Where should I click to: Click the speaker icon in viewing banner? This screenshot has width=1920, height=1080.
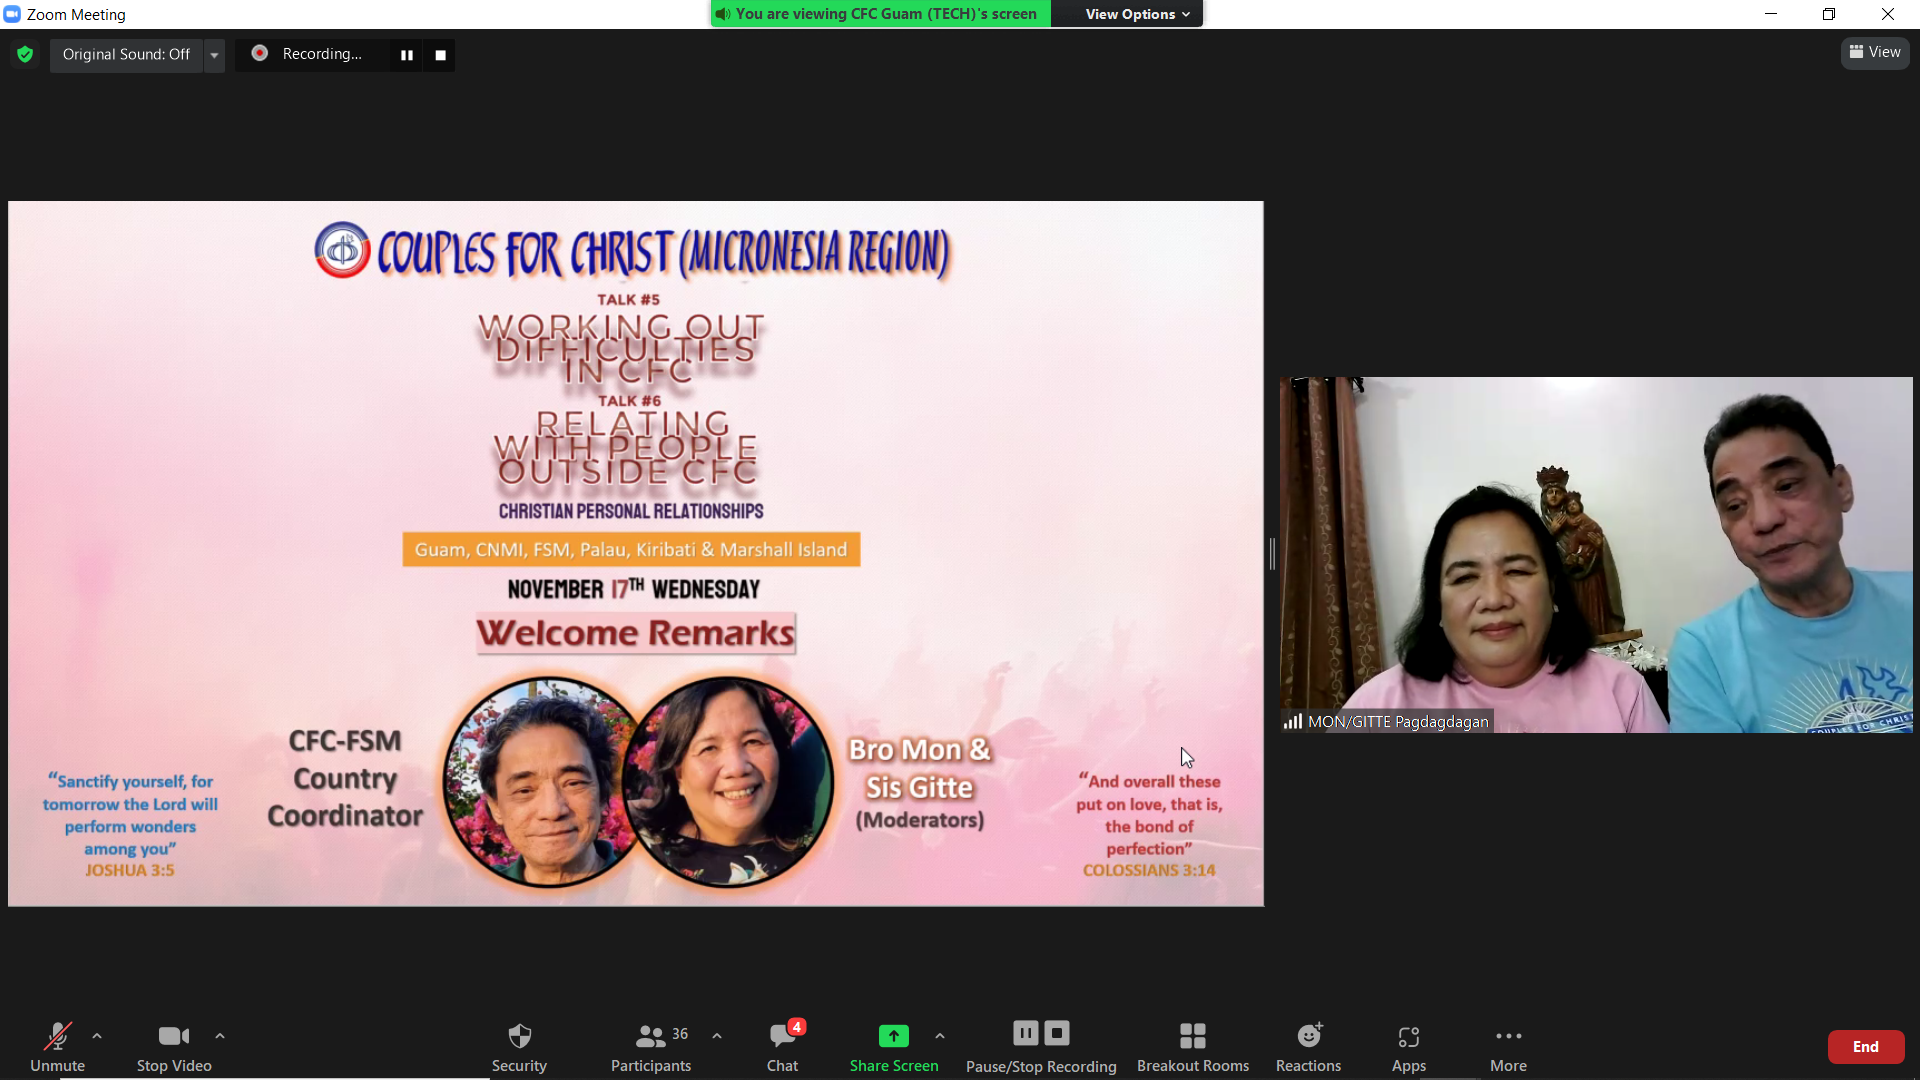point(722,14)
